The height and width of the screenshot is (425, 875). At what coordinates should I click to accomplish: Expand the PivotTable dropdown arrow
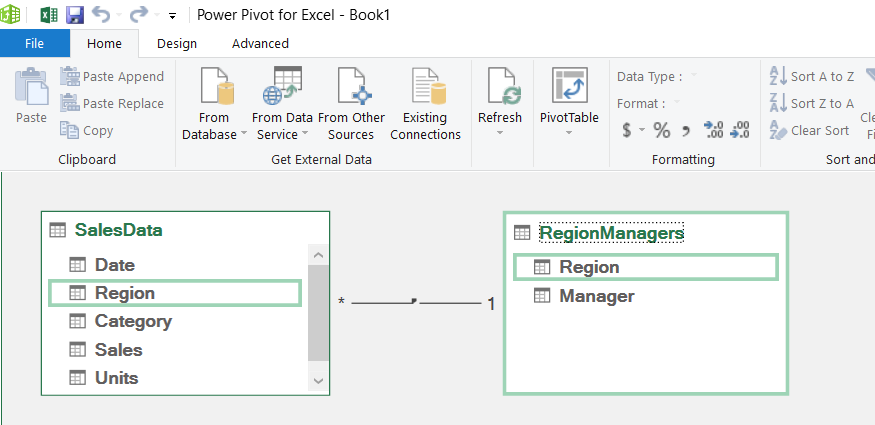(x=569, y=133)
